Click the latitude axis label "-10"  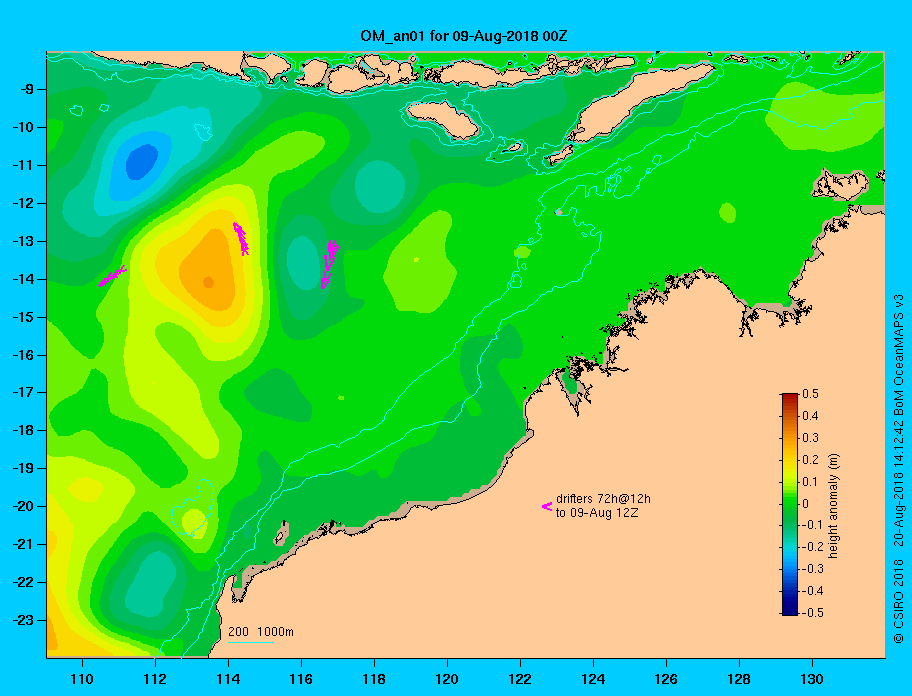tap(24, 127)
